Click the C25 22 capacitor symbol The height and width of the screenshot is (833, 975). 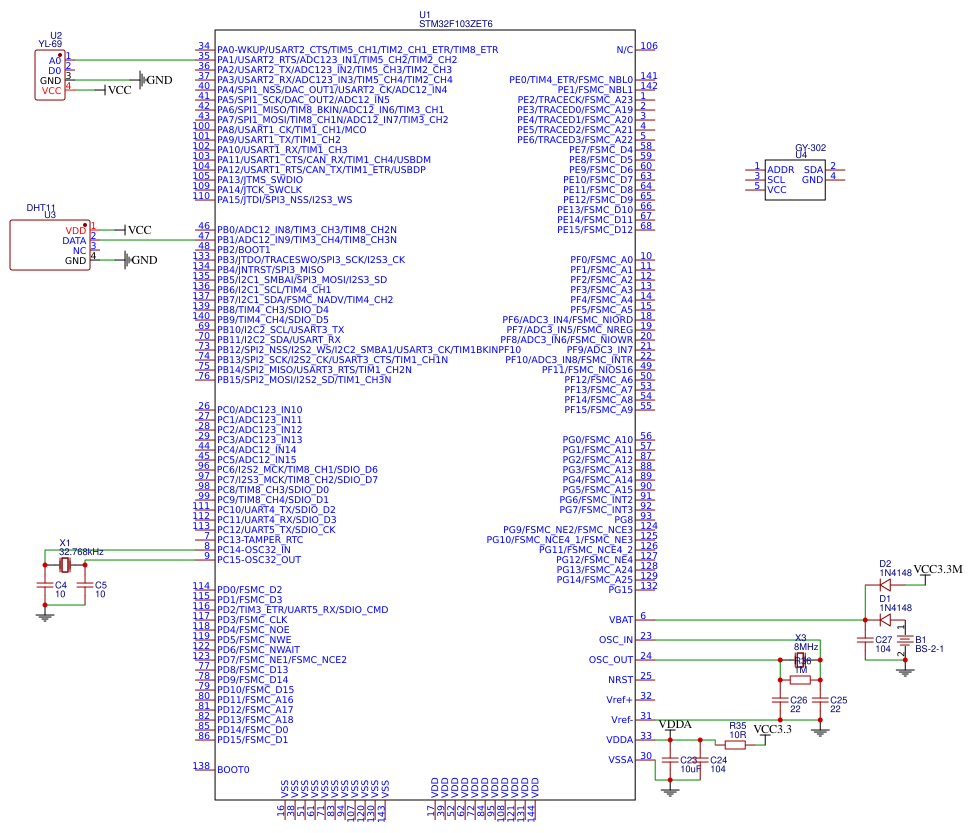[x=820, y=700]
